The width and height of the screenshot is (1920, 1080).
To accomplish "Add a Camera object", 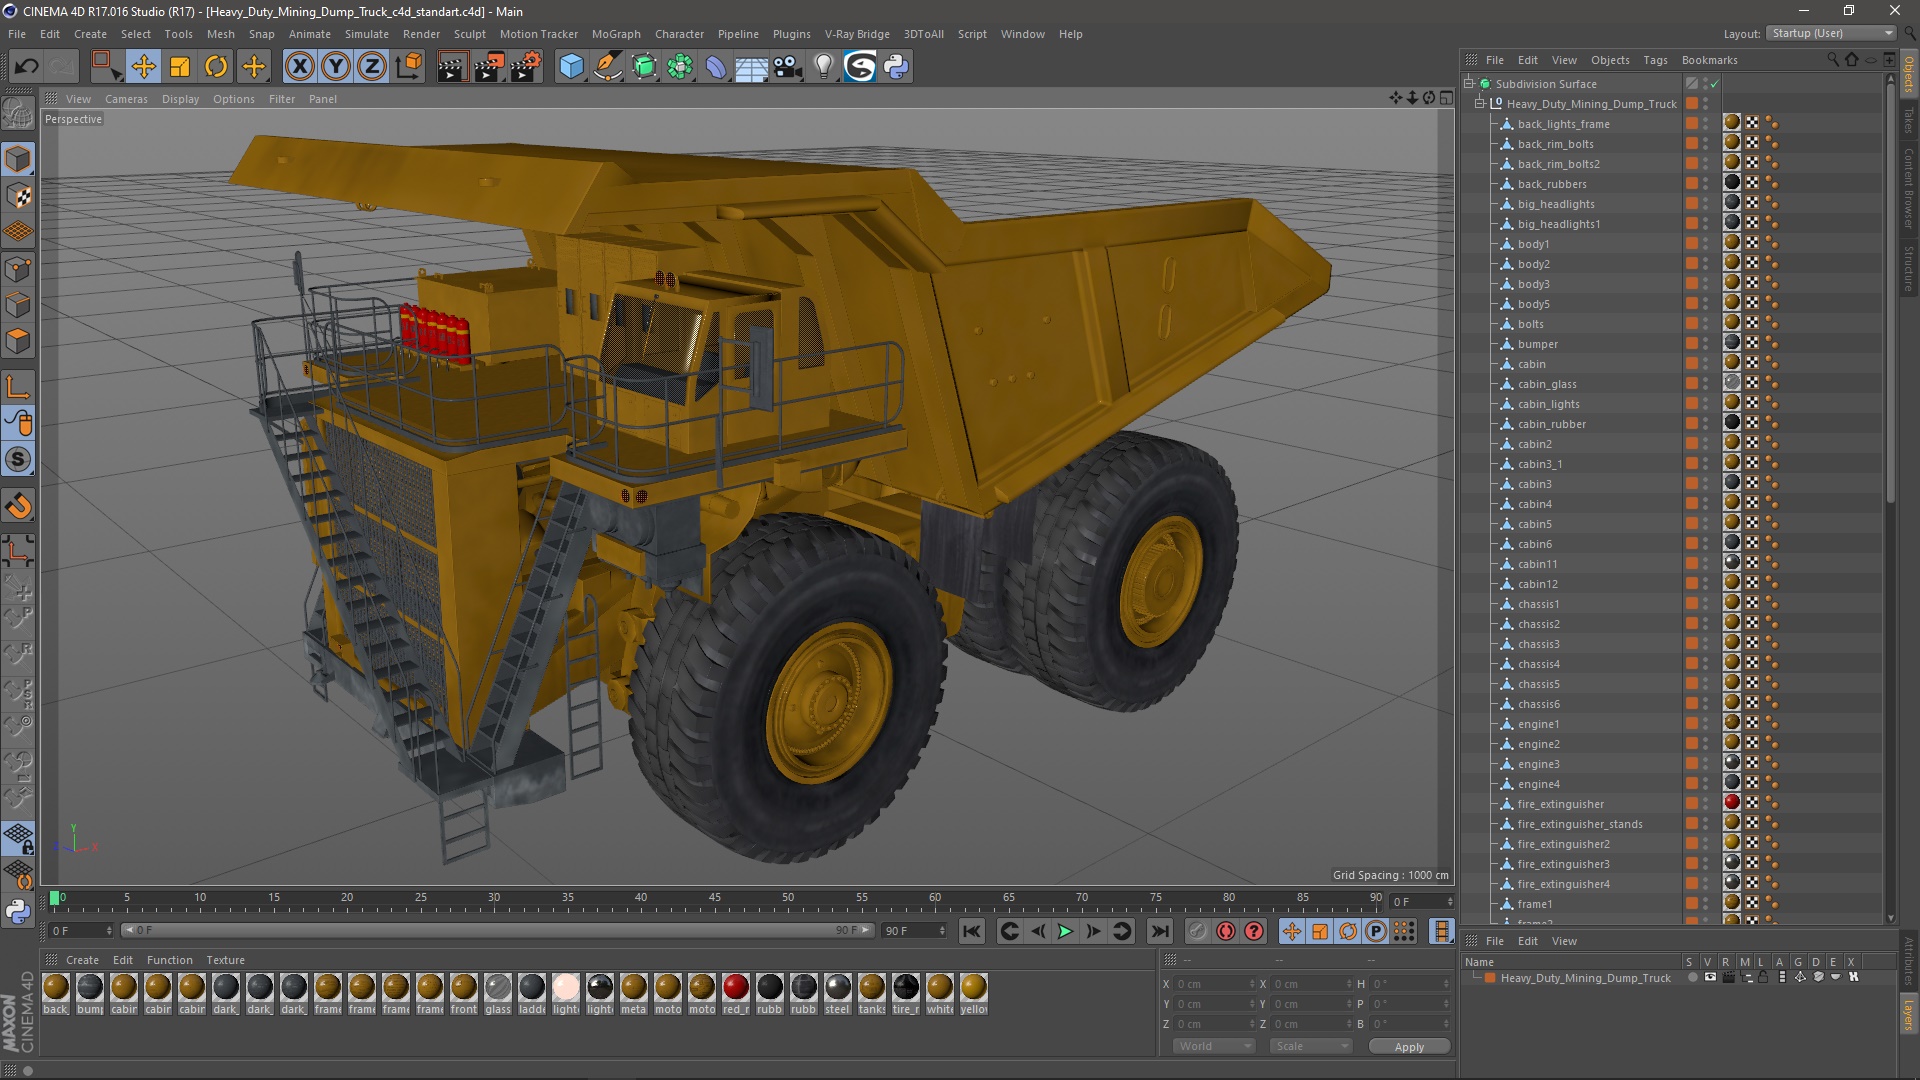I will coord(788,67).
